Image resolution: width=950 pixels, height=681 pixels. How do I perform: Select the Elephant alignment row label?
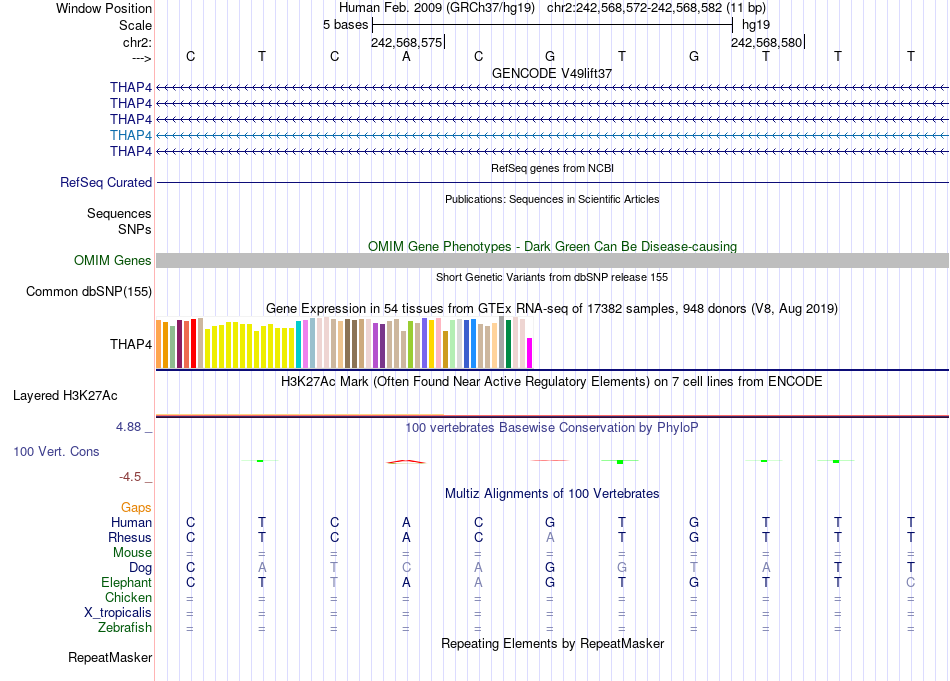click(127, 582)
